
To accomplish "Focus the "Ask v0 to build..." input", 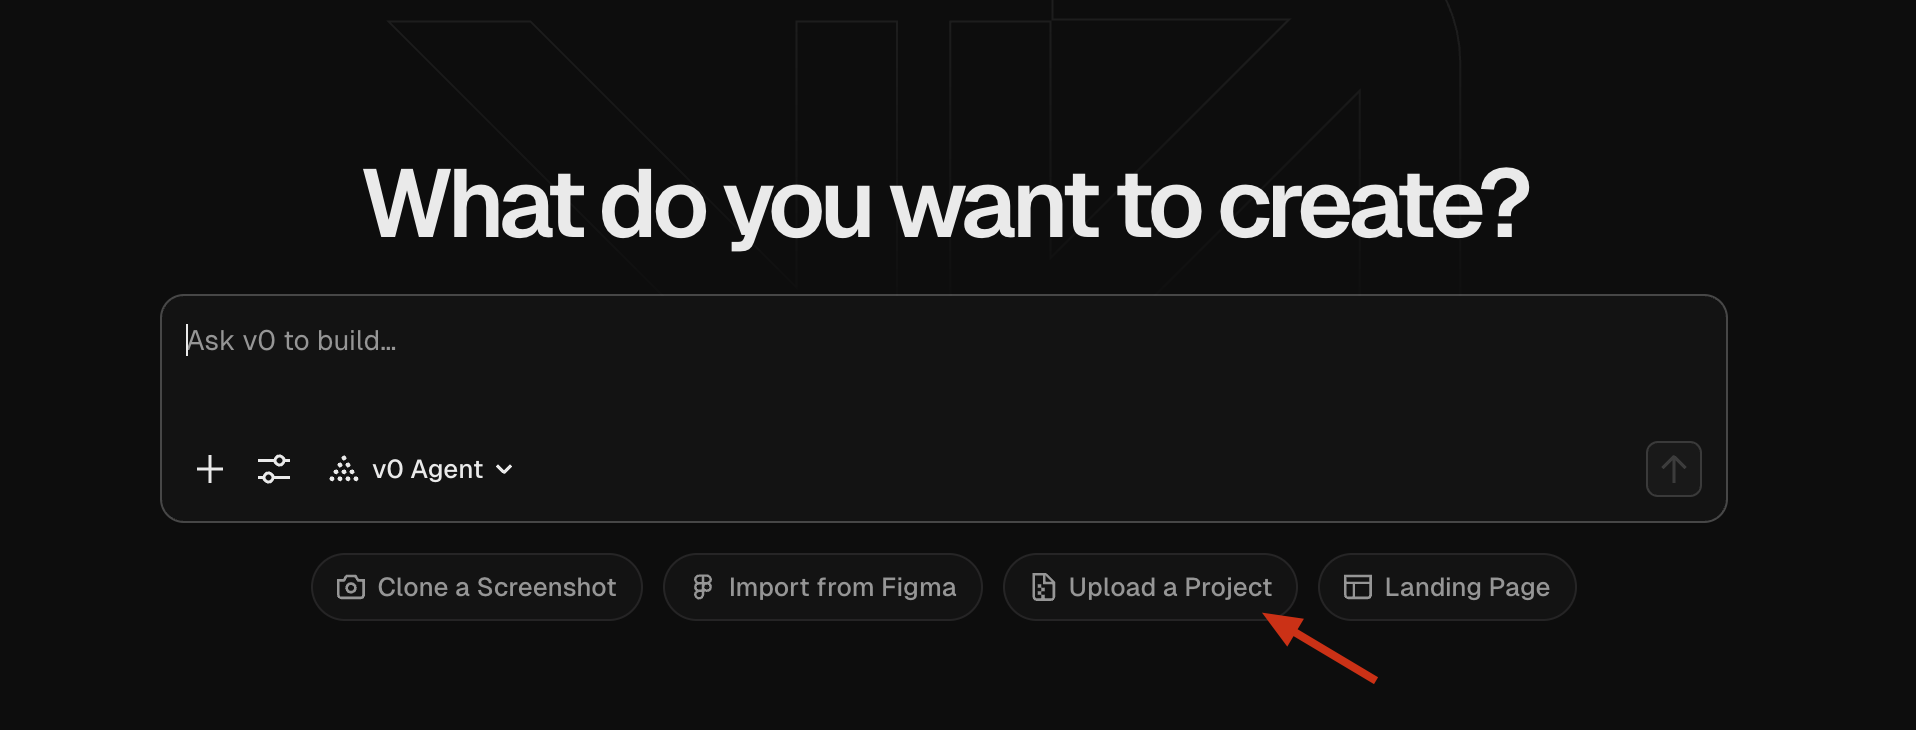I will [900, 360].
